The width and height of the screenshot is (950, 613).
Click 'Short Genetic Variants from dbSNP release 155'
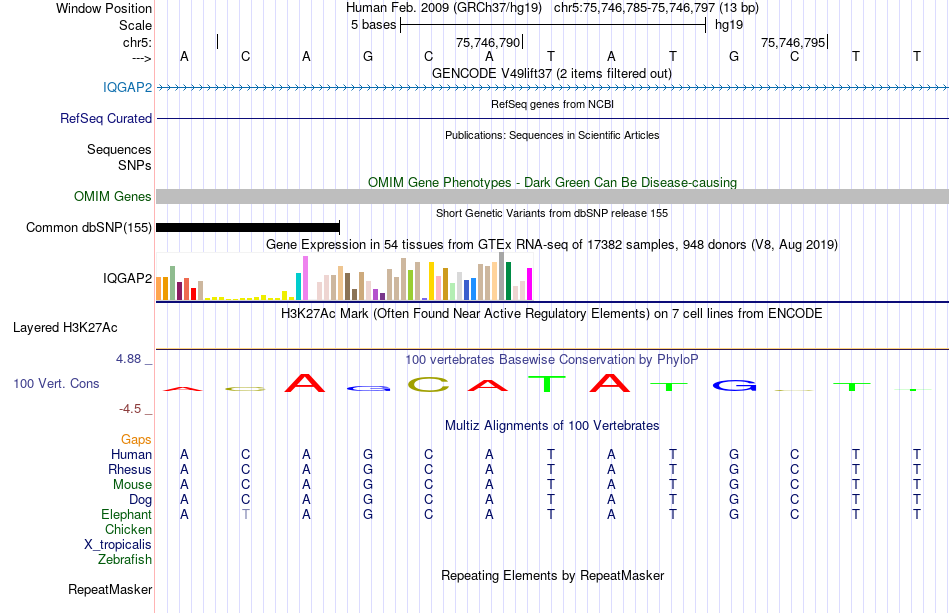(552, 213)
